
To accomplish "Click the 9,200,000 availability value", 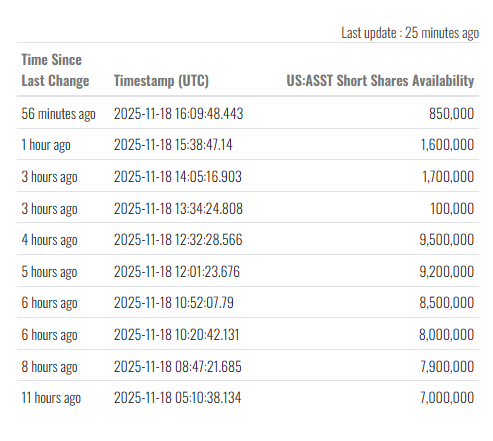I will 447,272.
